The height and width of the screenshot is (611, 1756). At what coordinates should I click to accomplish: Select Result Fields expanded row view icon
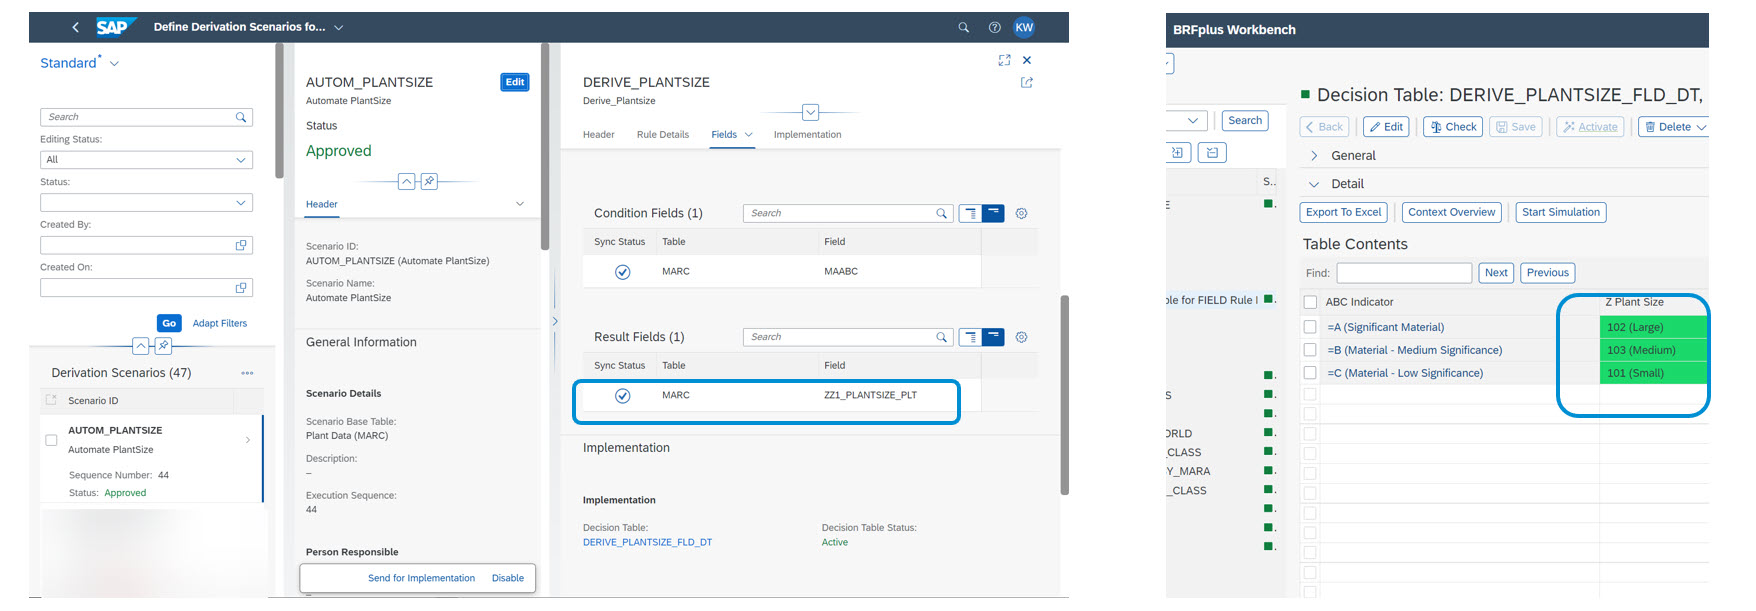(970, 337)
